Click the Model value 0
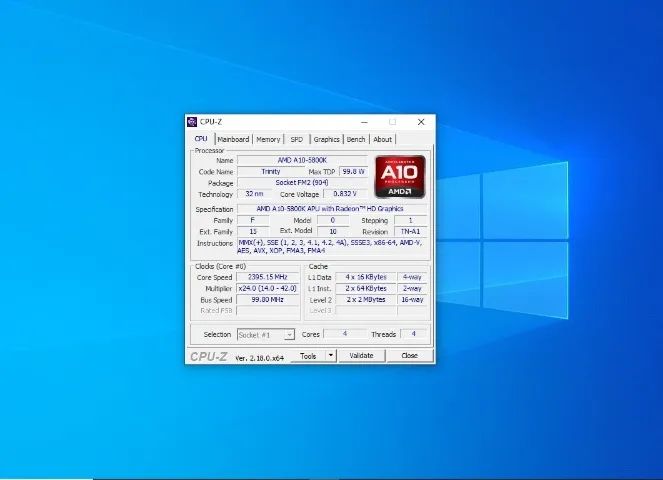The height and width of the screenshot is (480, 663). pyautogui.click(x=333, y=220)
